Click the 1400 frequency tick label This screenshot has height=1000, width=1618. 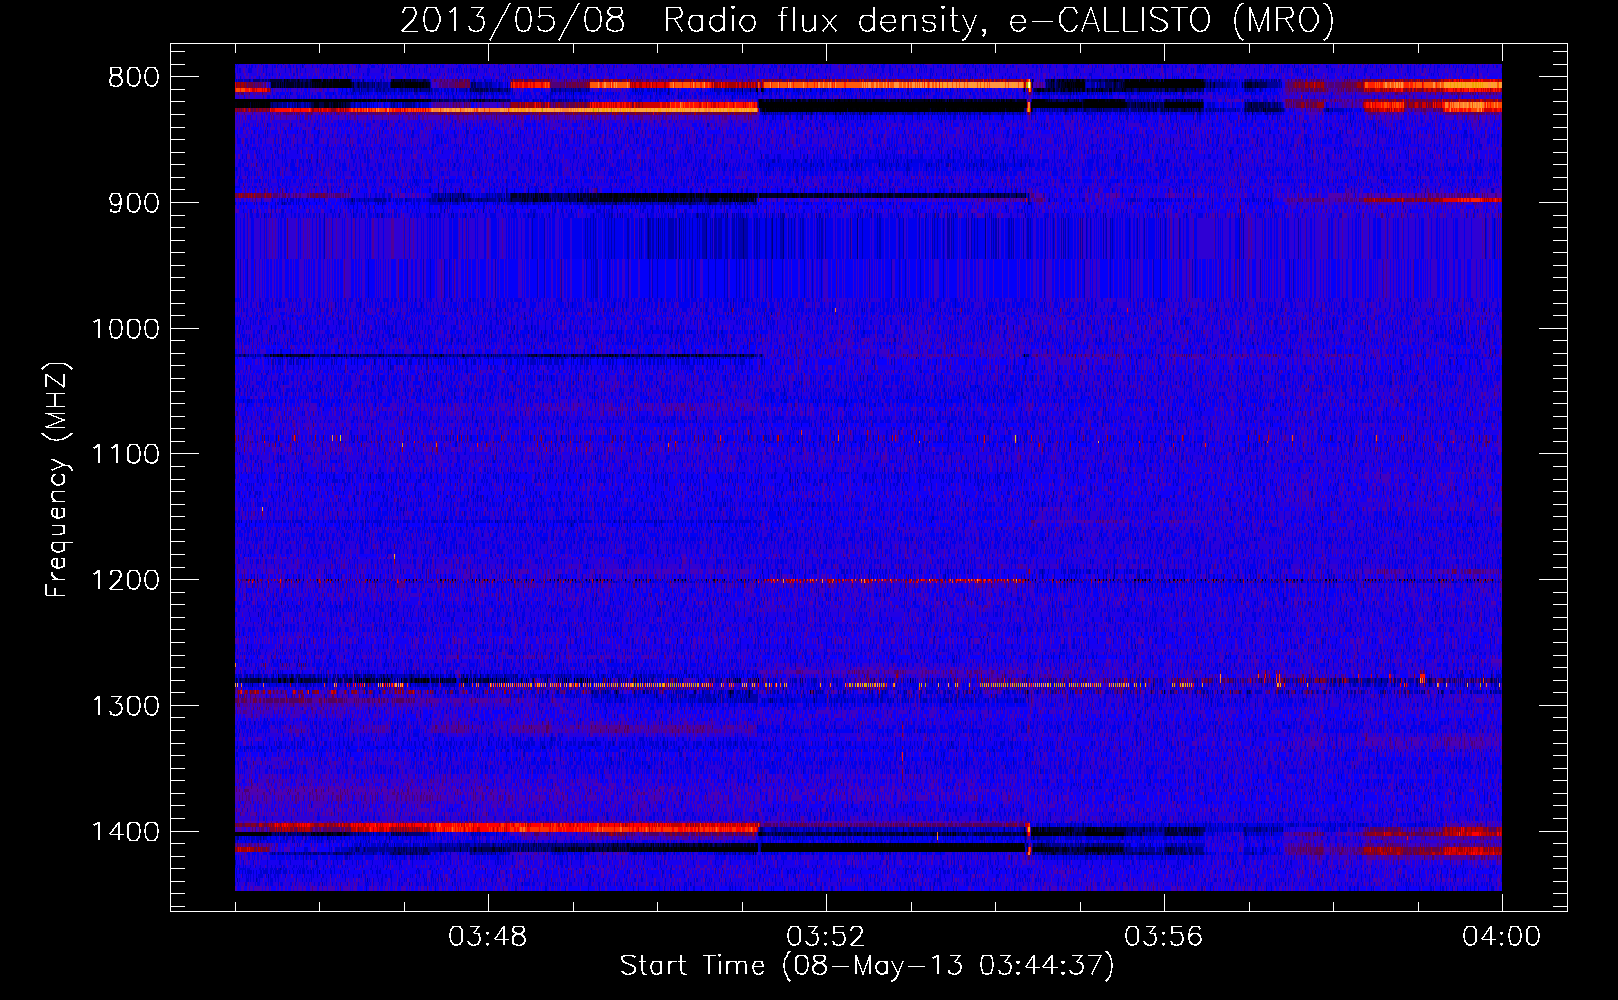(125, 832)
